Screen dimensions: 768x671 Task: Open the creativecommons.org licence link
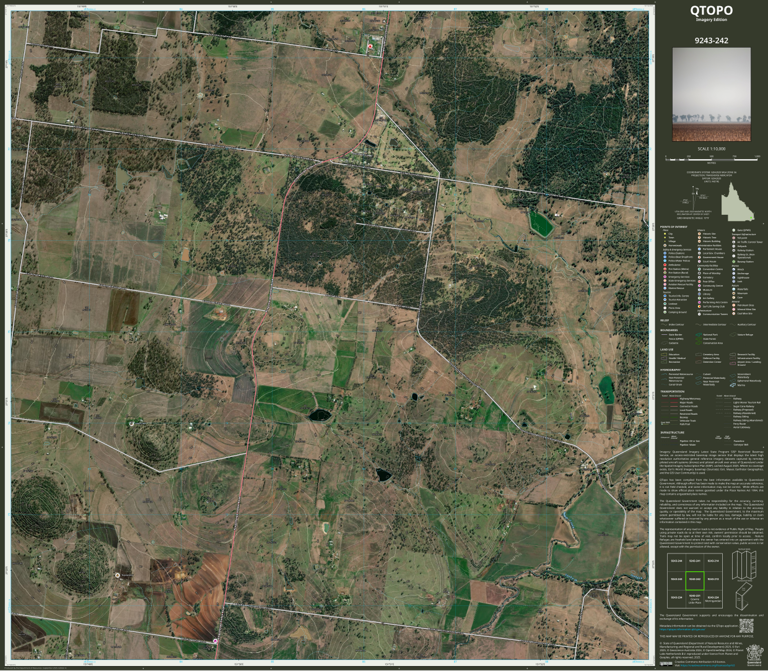pyautogui.click(x=708, y=666)
